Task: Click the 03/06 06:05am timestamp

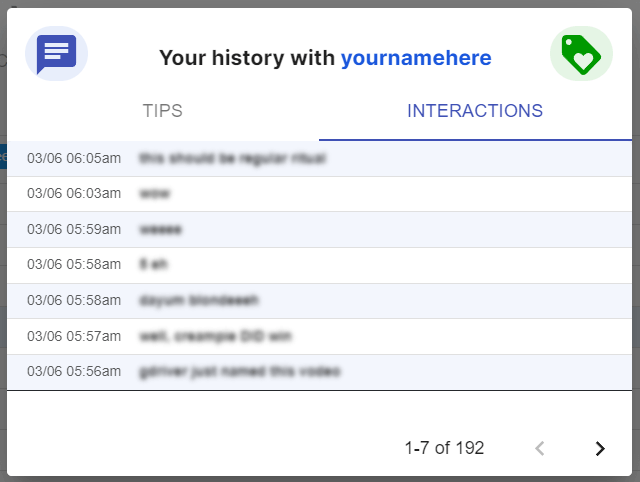Action: (74, 158)
